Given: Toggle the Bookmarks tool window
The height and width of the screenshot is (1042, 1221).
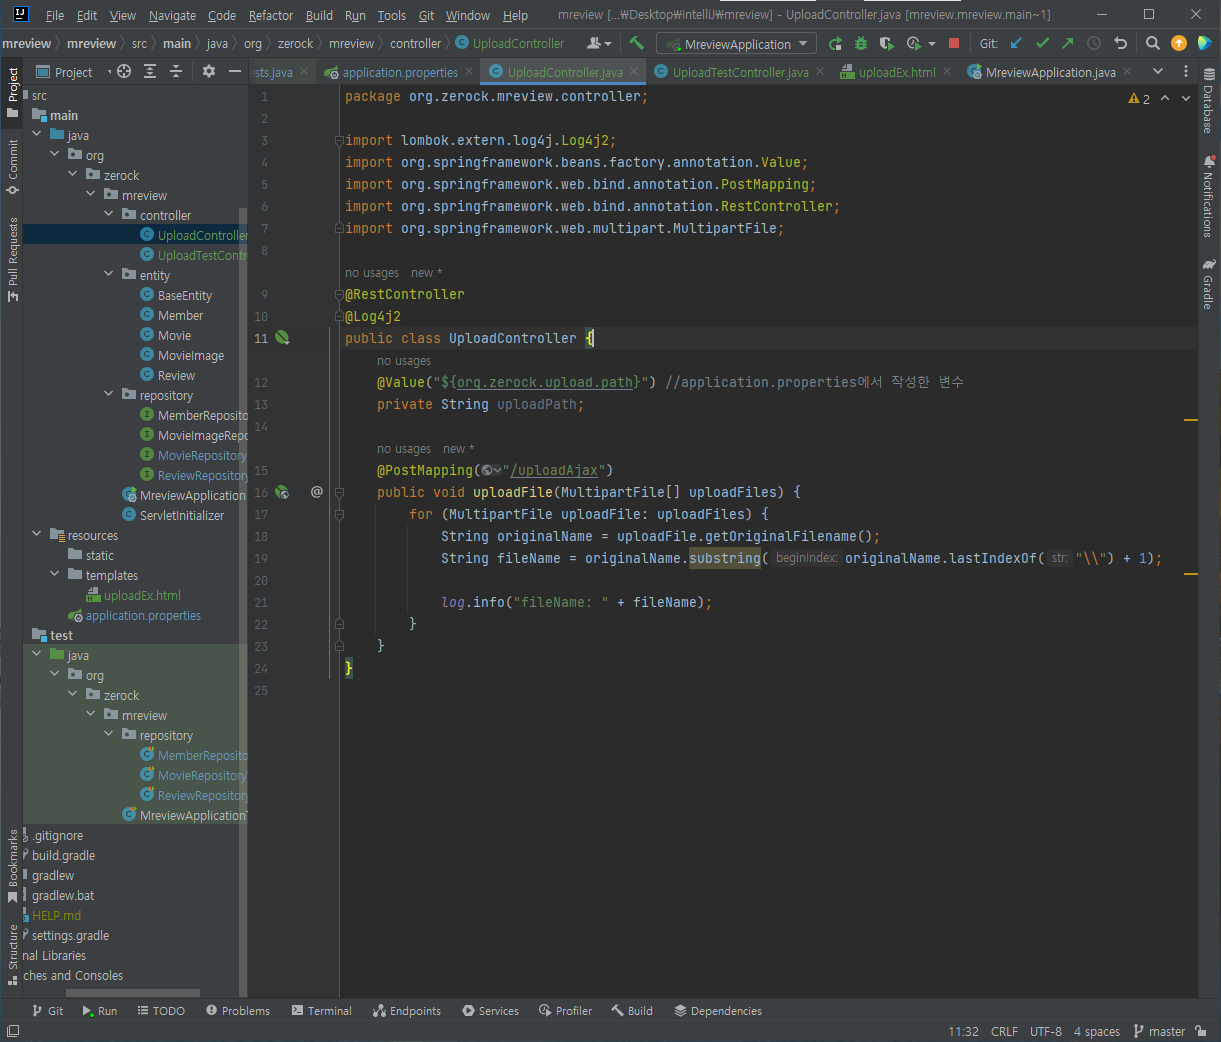Looking at the screenshot, I should (12, 866).
